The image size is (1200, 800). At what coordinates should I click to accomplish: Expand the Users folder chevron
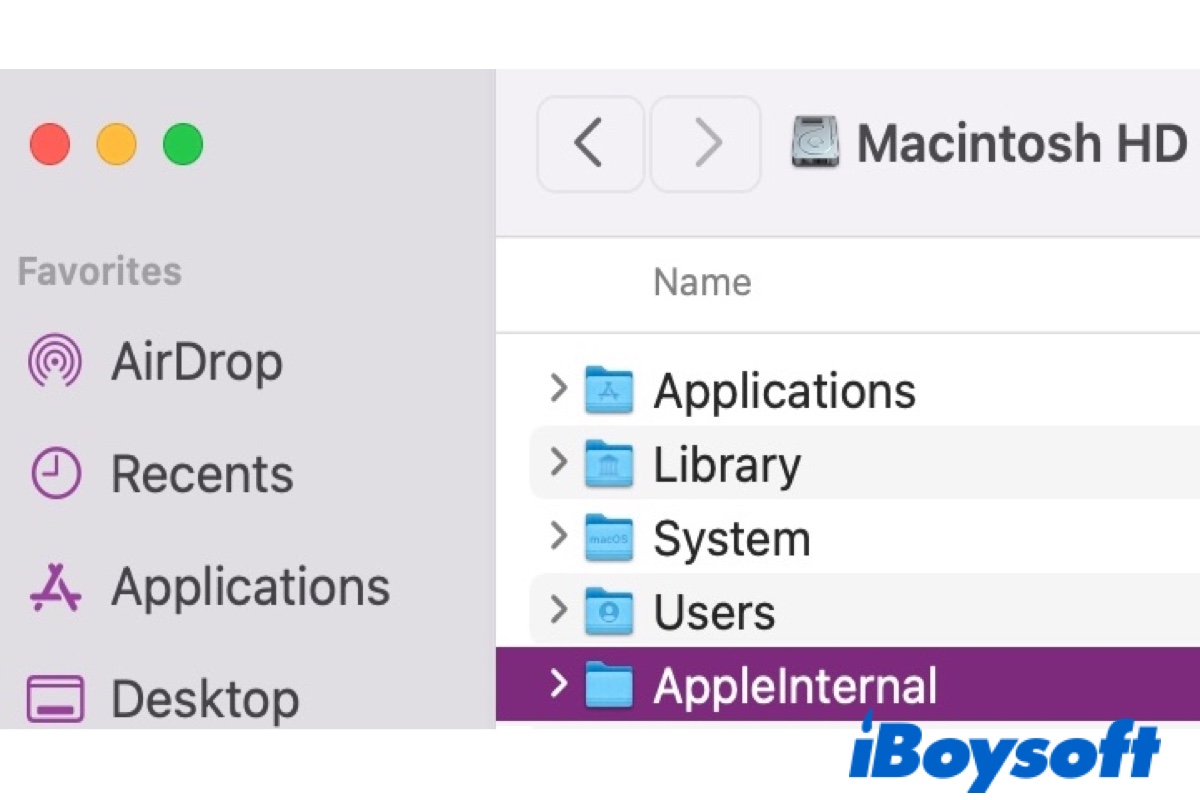(559, 610)
